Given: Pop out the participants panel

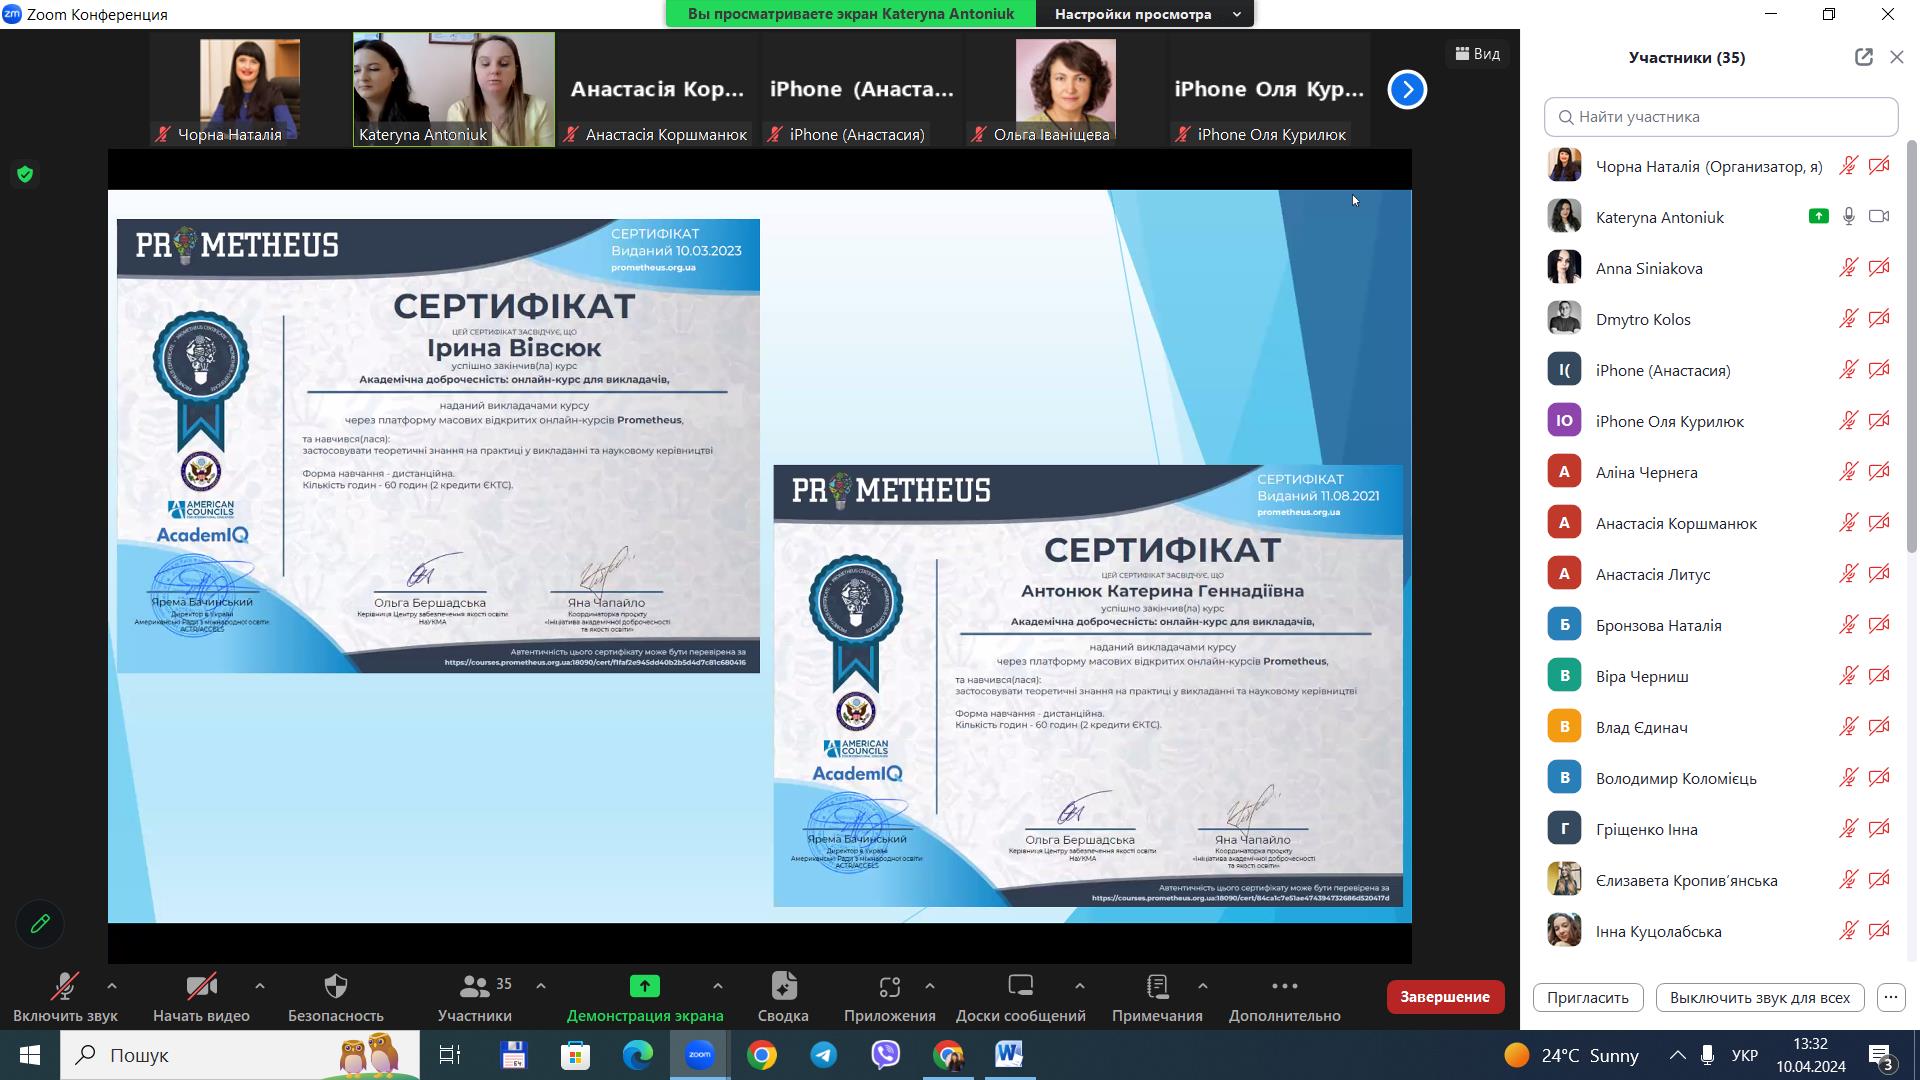Looking at the screenshot, I should coord(1863,57).
